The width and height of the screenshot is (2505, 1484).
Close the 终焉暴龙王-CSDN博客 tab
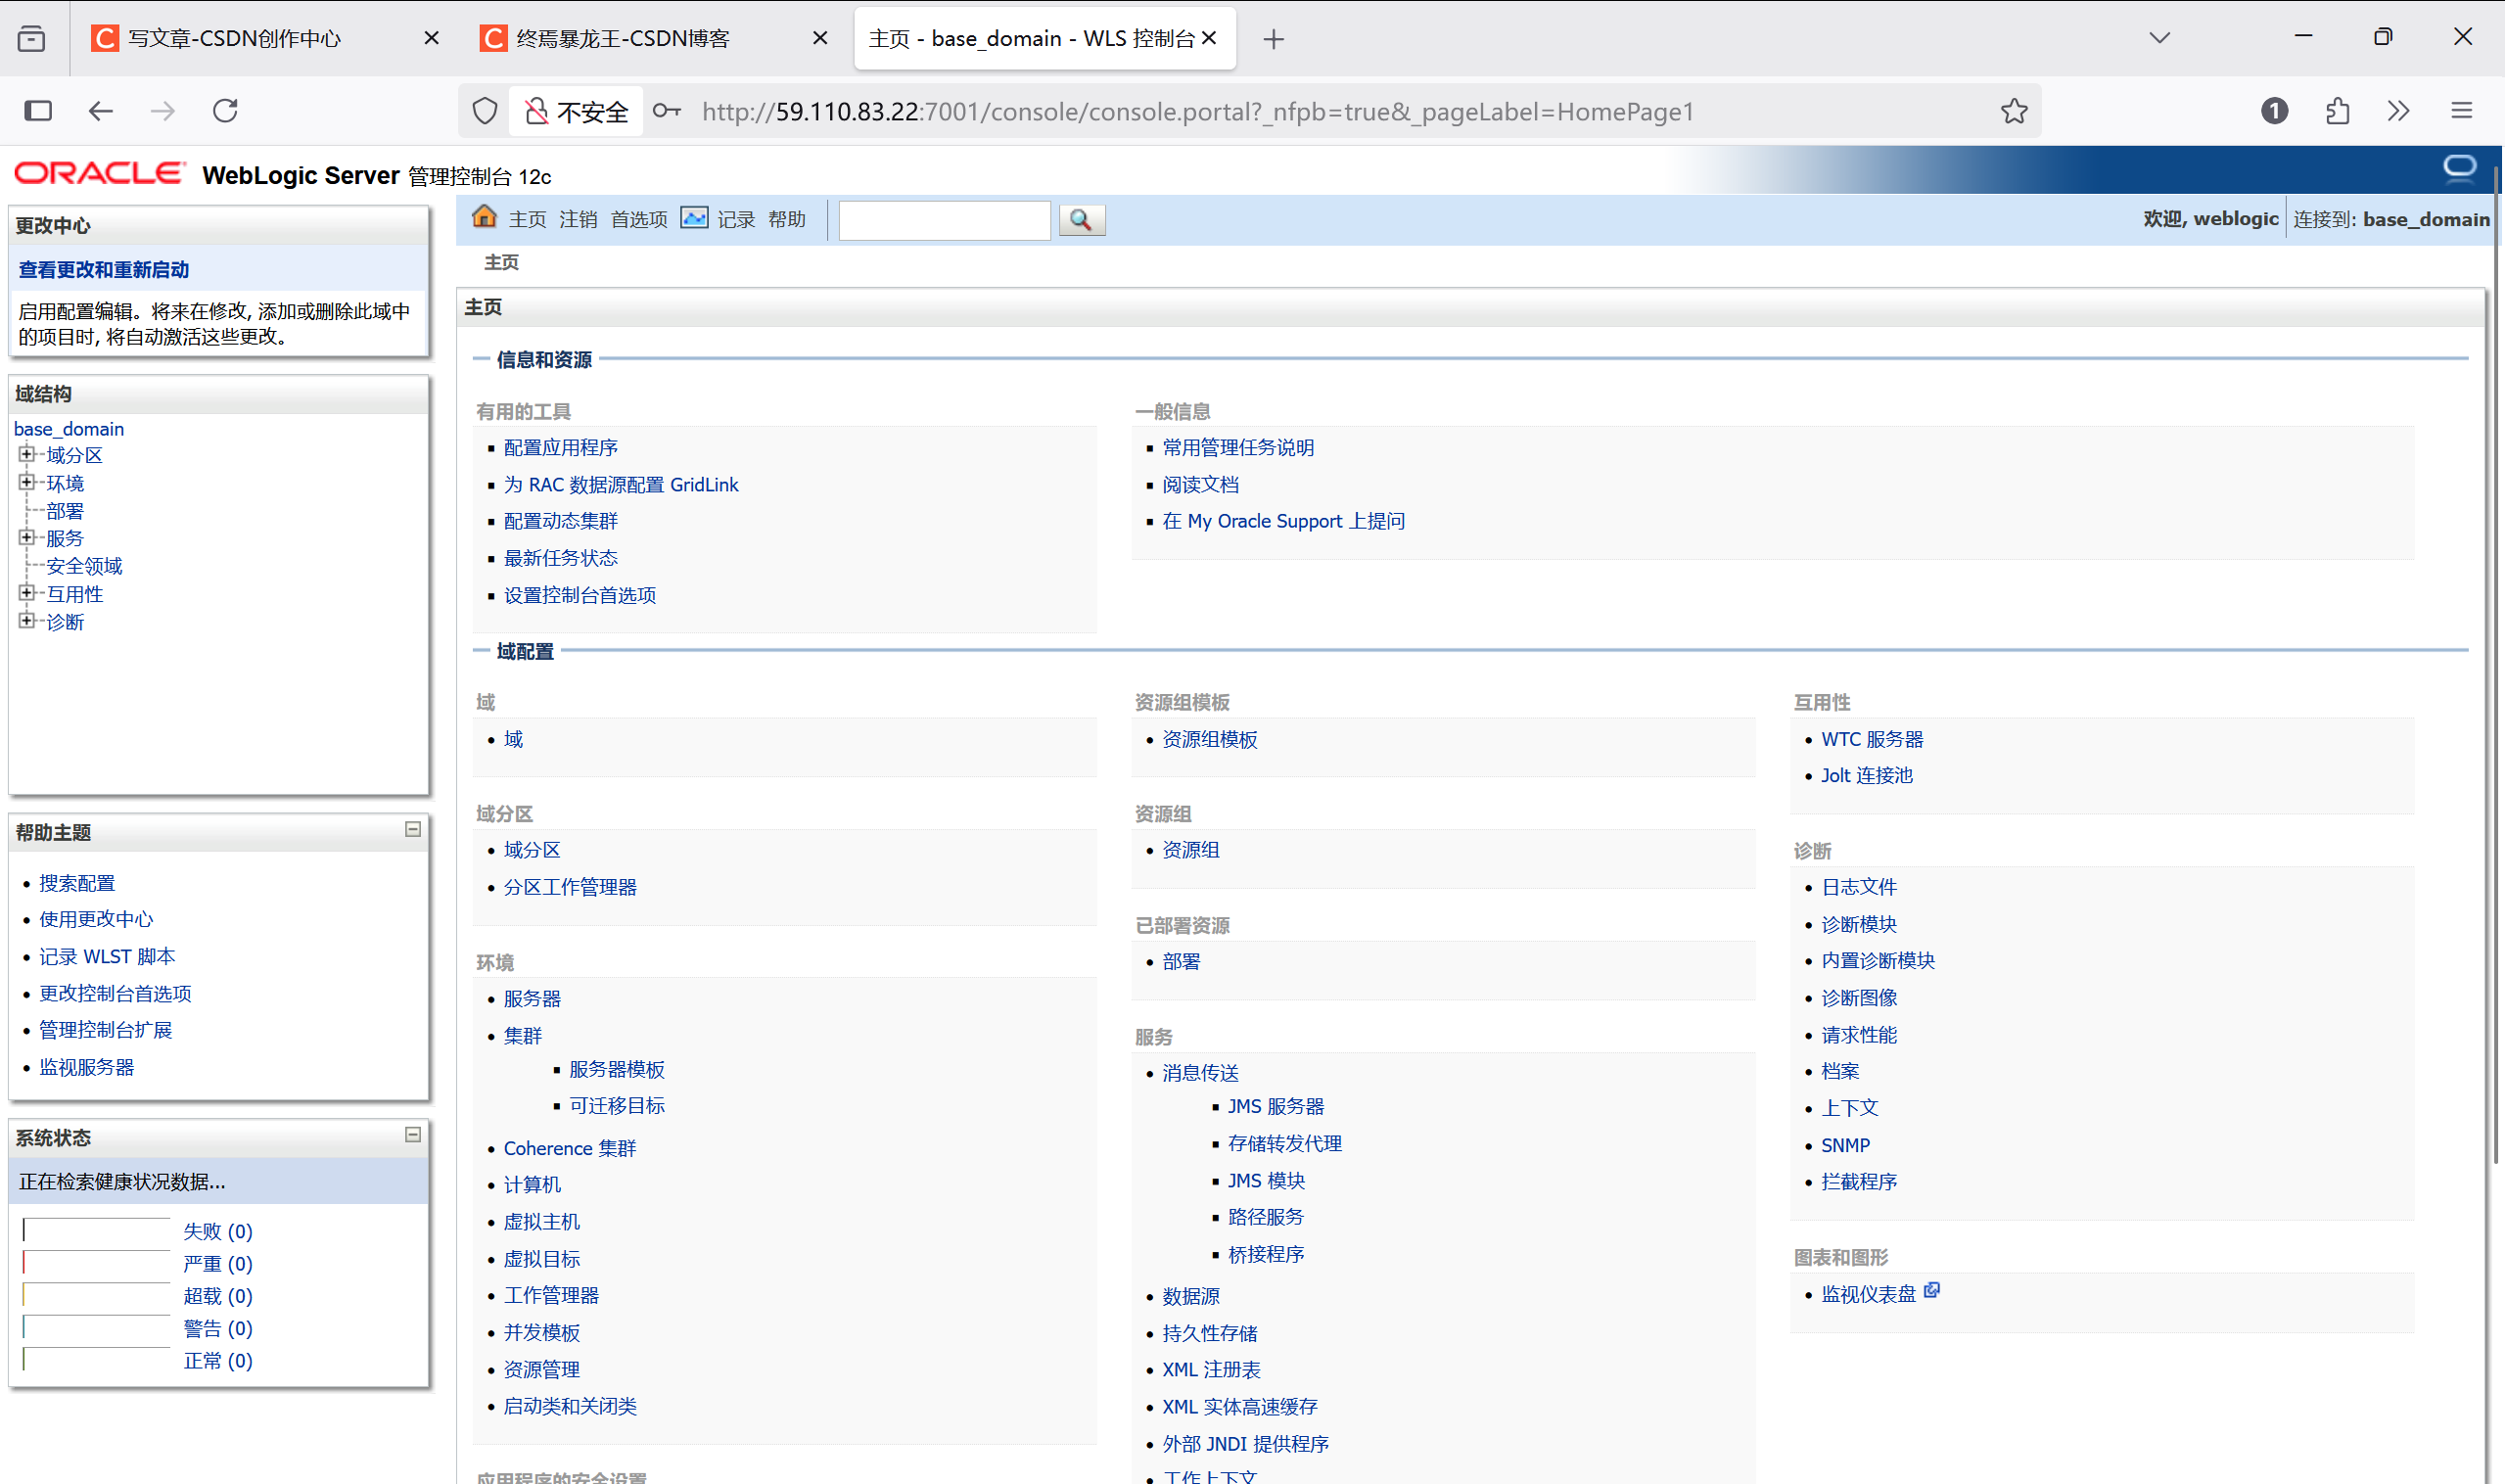click(x=820, y=38)
